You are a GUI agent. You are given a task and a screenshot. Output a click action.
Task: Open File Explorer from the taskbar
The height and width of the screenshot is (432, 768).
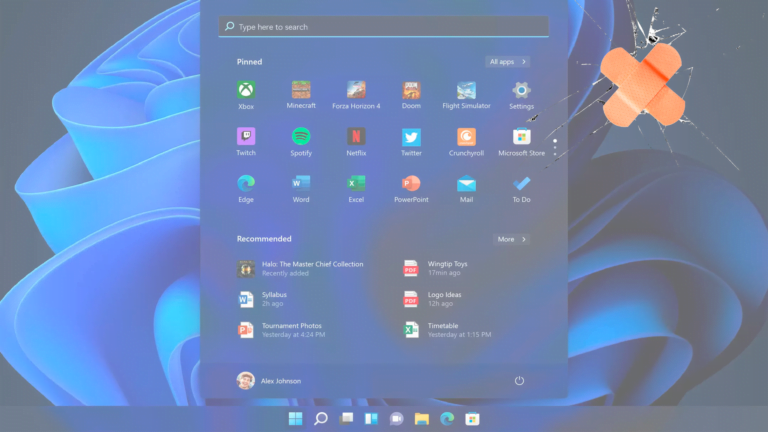tap(422, 419)
